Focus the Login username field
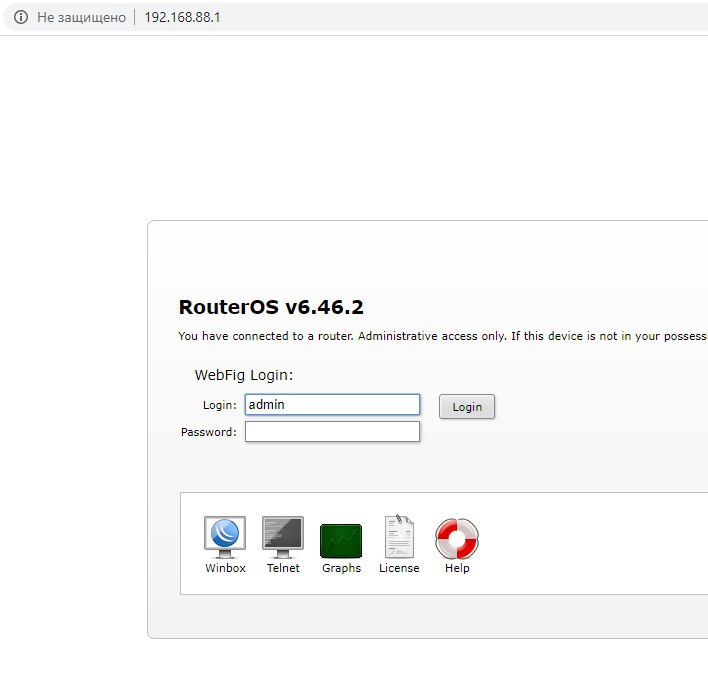The image size is (708, 687). 332,404
